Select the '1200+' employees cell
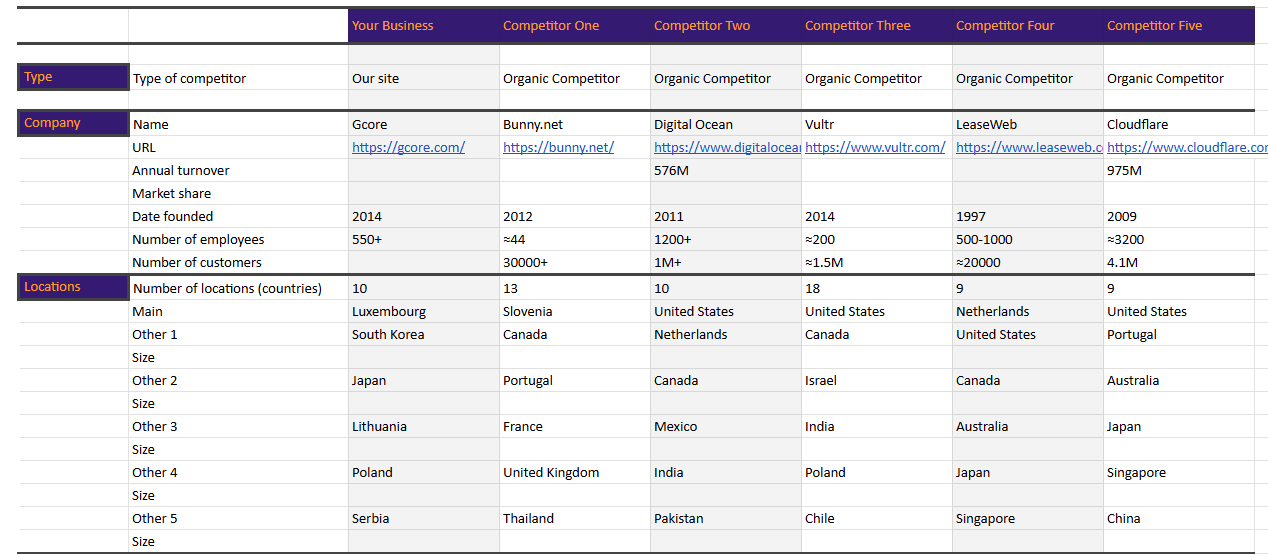 [x=726, y=240]
